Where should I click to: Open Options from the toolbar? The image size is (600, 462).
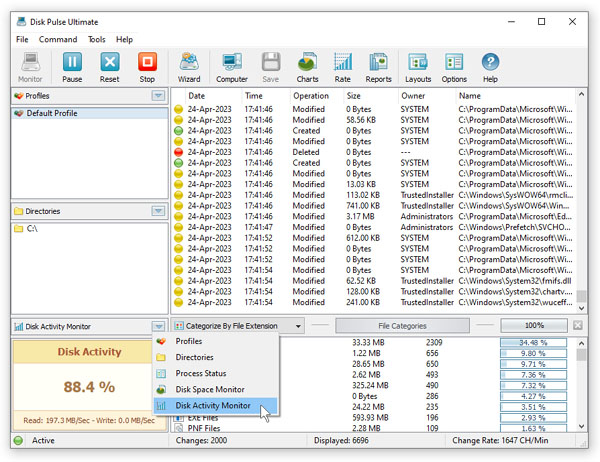pyautogui.click(x=454, y=67)
